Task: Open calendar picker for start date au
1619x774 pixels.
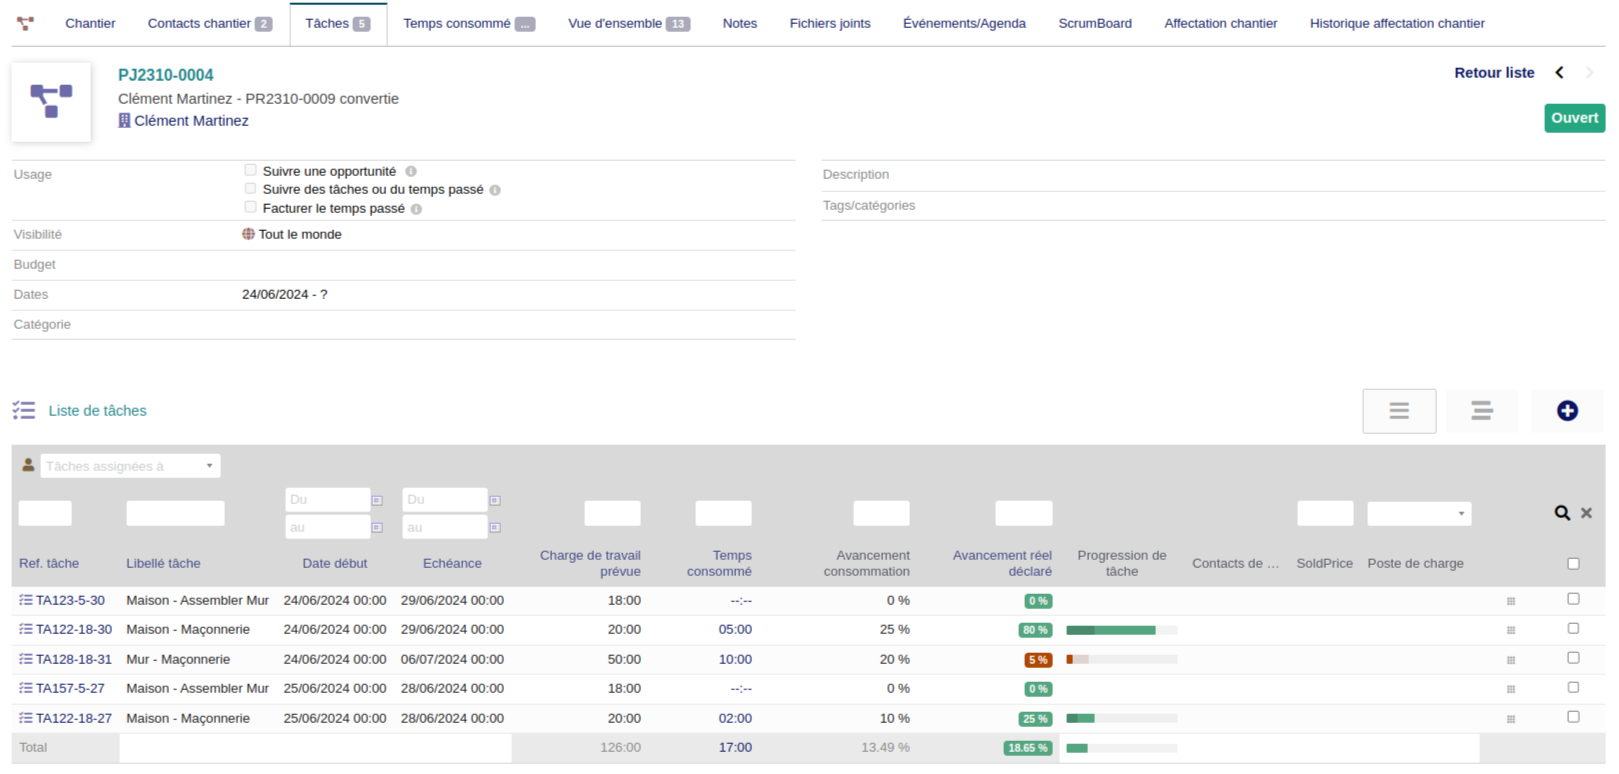Action: (x=377, y=527)
